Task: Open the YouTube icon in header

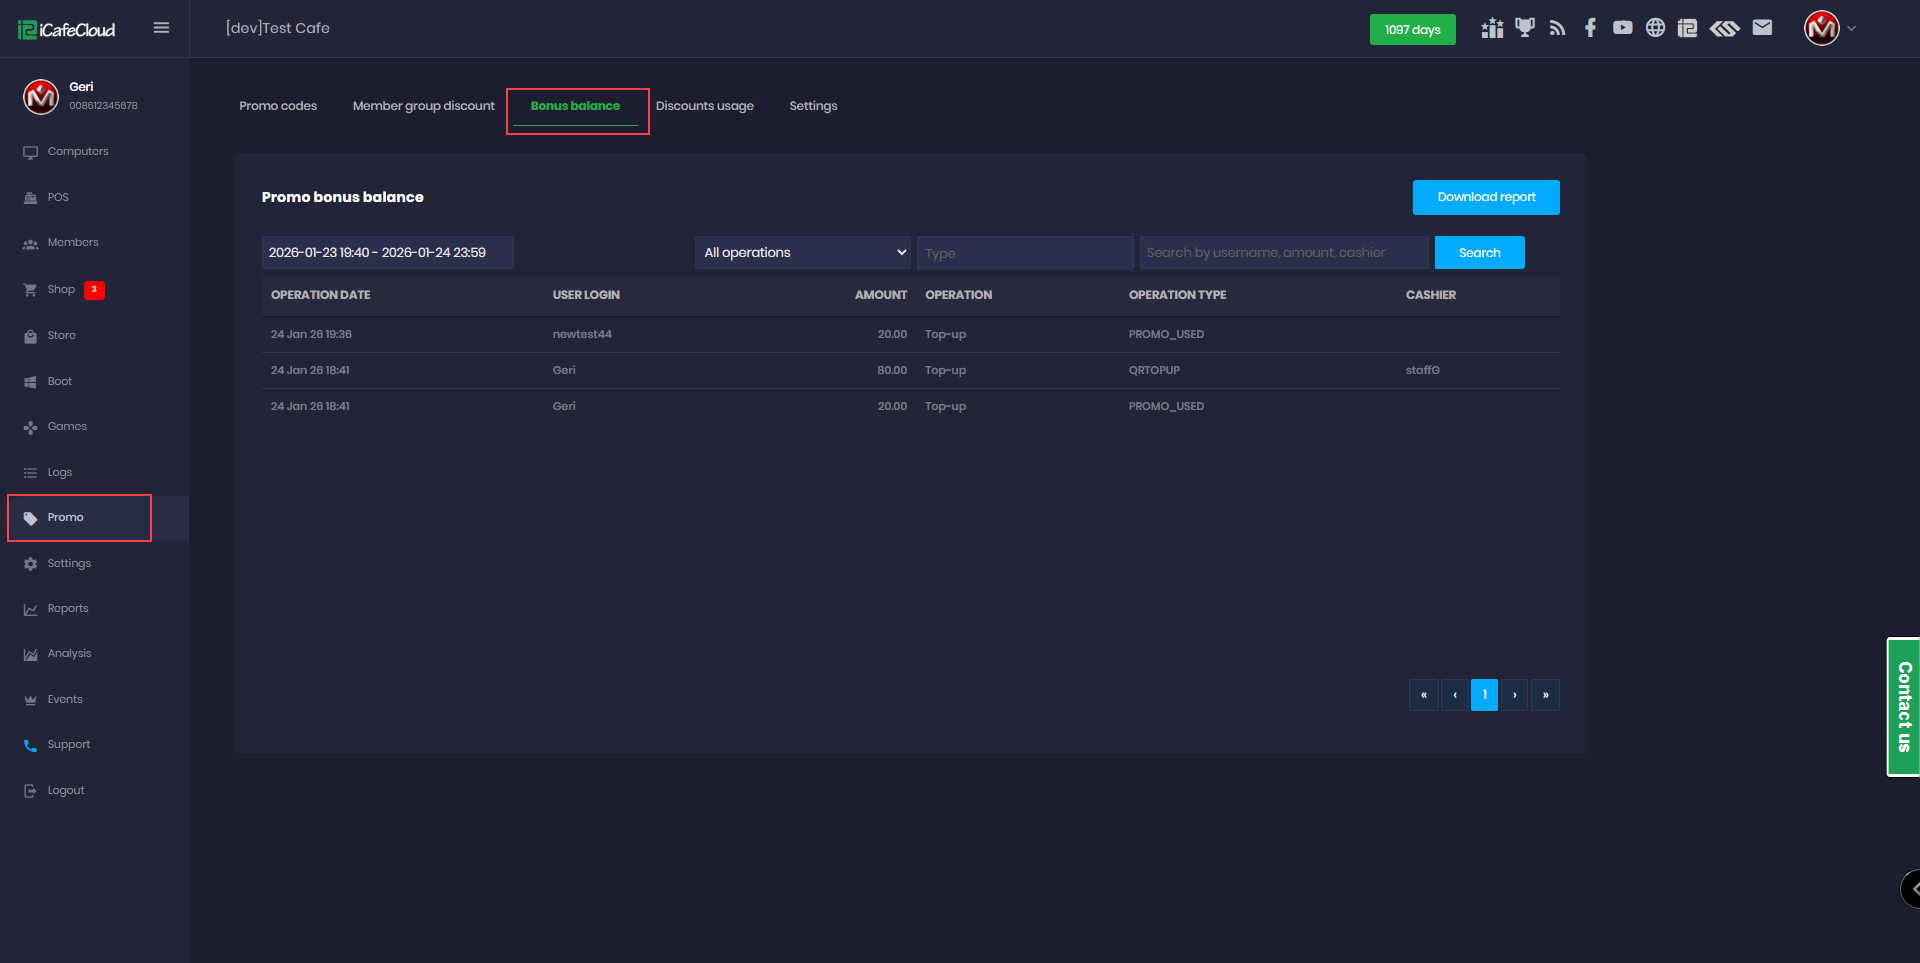Action: pos(1622,28)
